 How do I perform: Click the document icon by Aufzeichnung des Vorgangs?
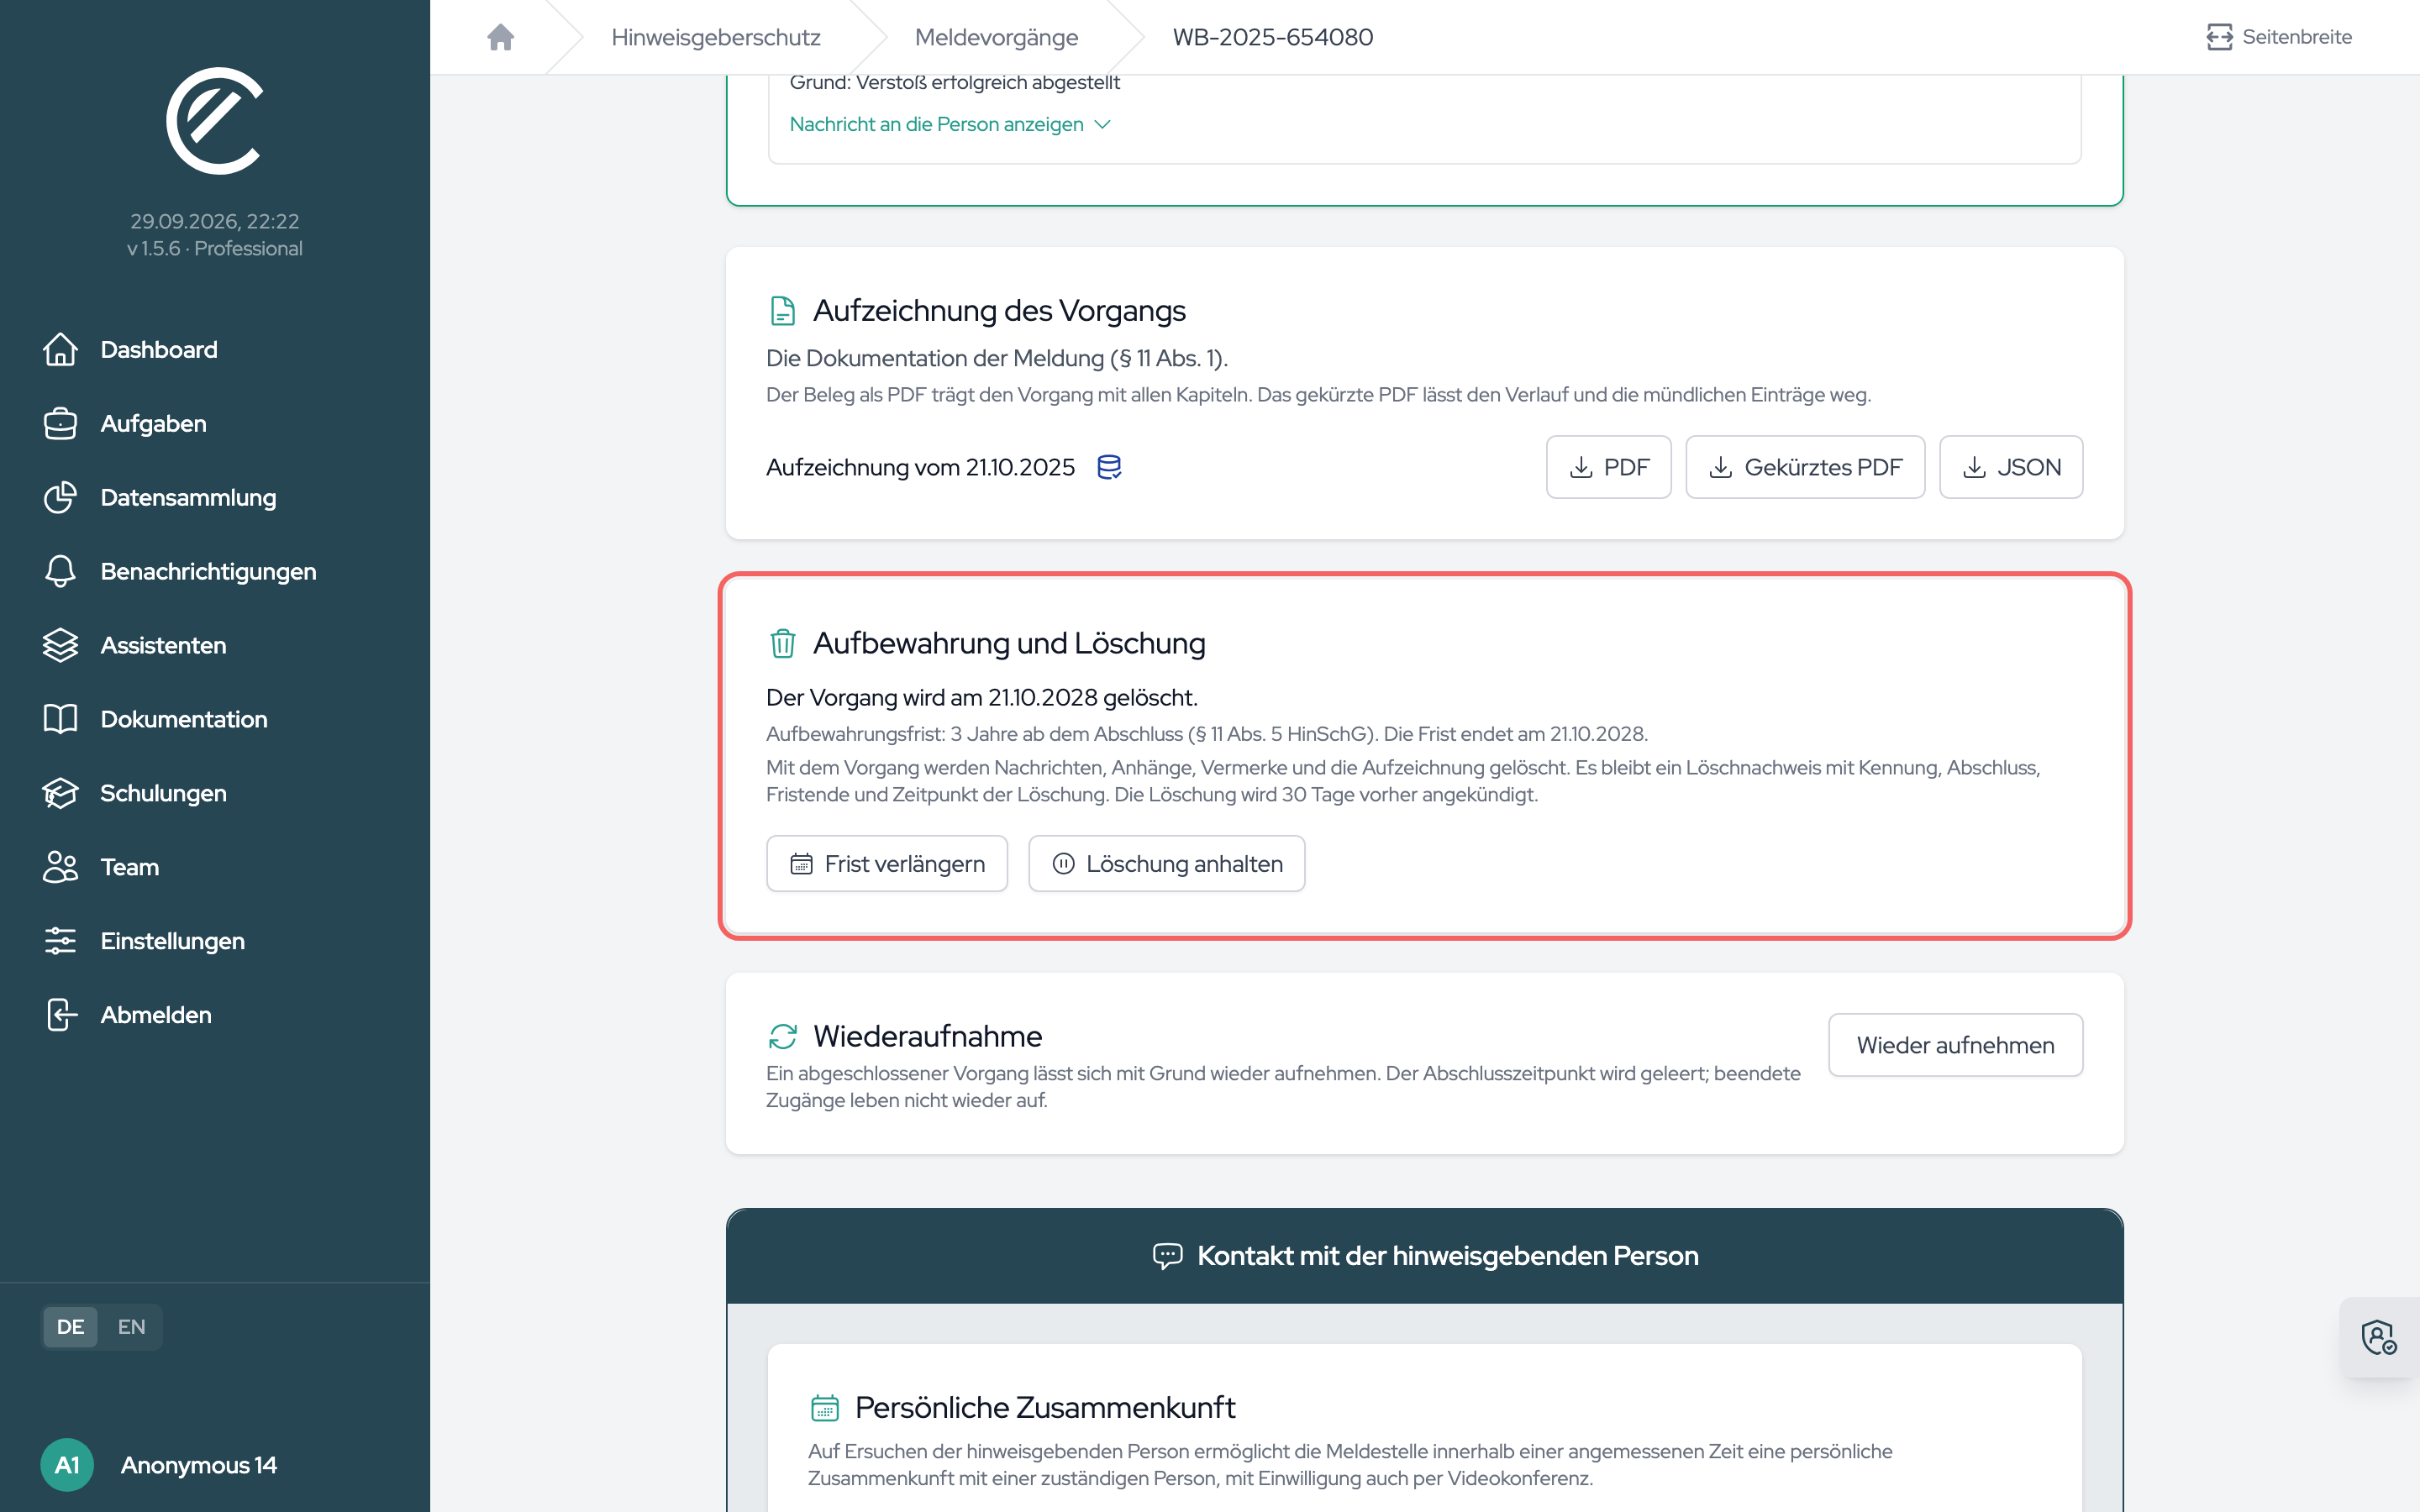tap(782, 311)
